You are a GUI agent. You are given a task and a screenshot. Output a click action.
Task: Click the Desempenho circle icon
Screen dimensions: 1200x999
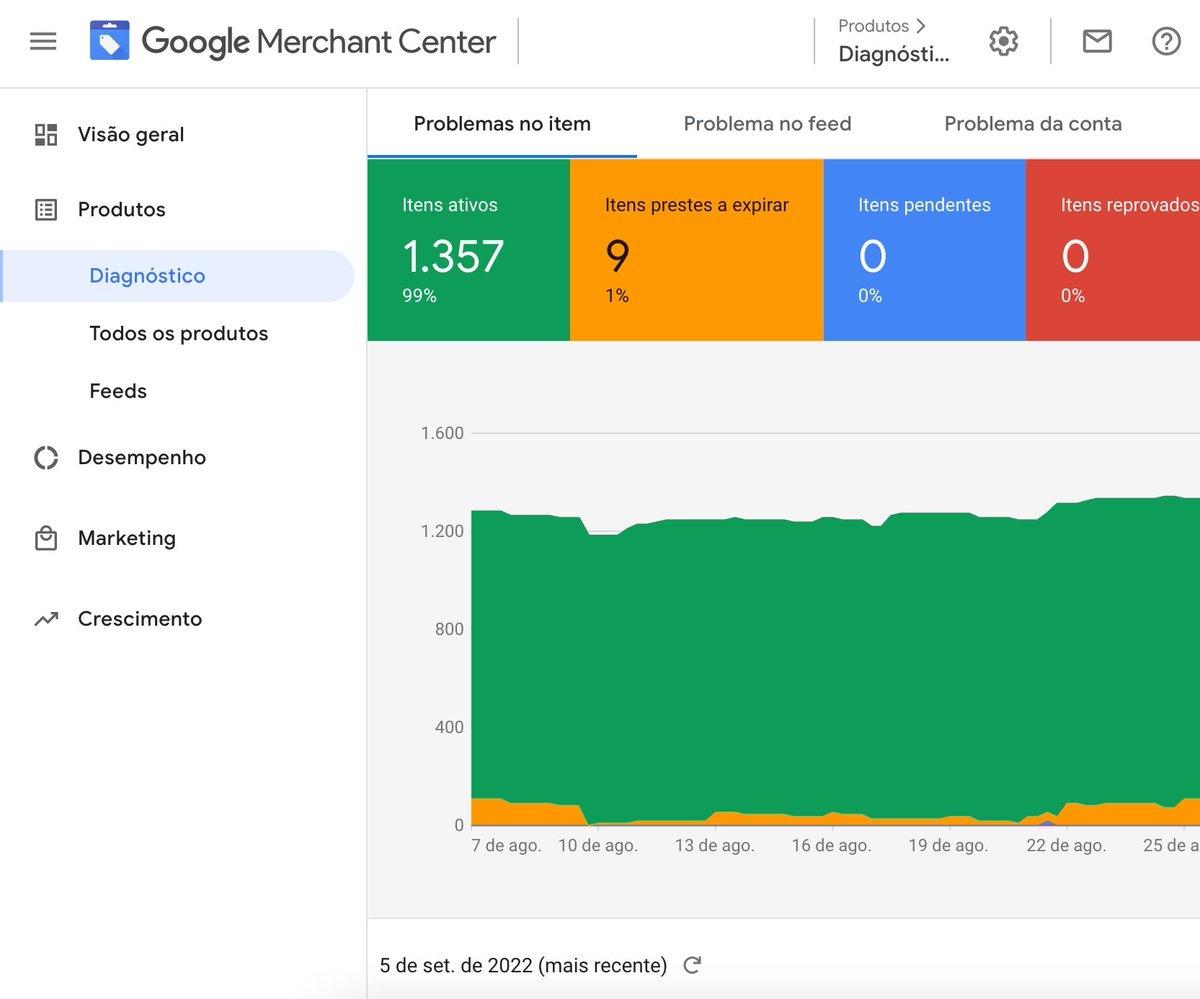pyautogui.click(x=46, y=458)
